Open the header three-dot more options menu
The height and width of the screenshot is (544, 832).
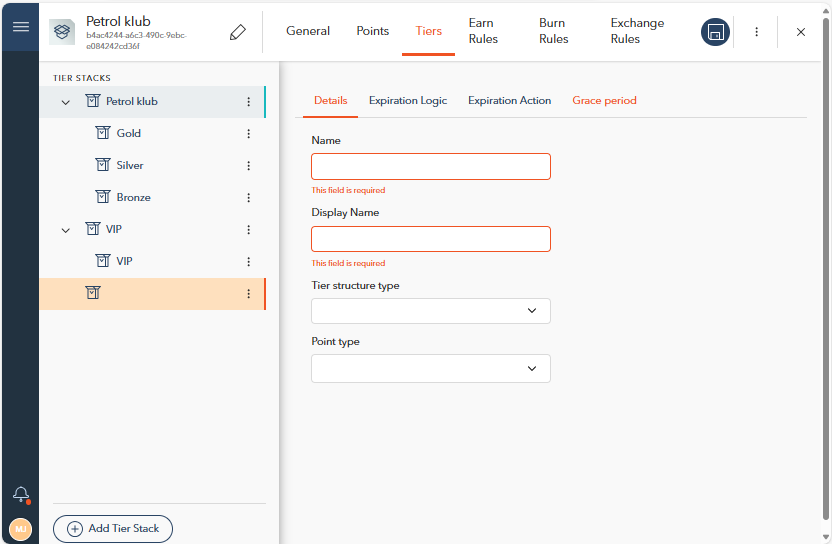(x=757, y=32)
